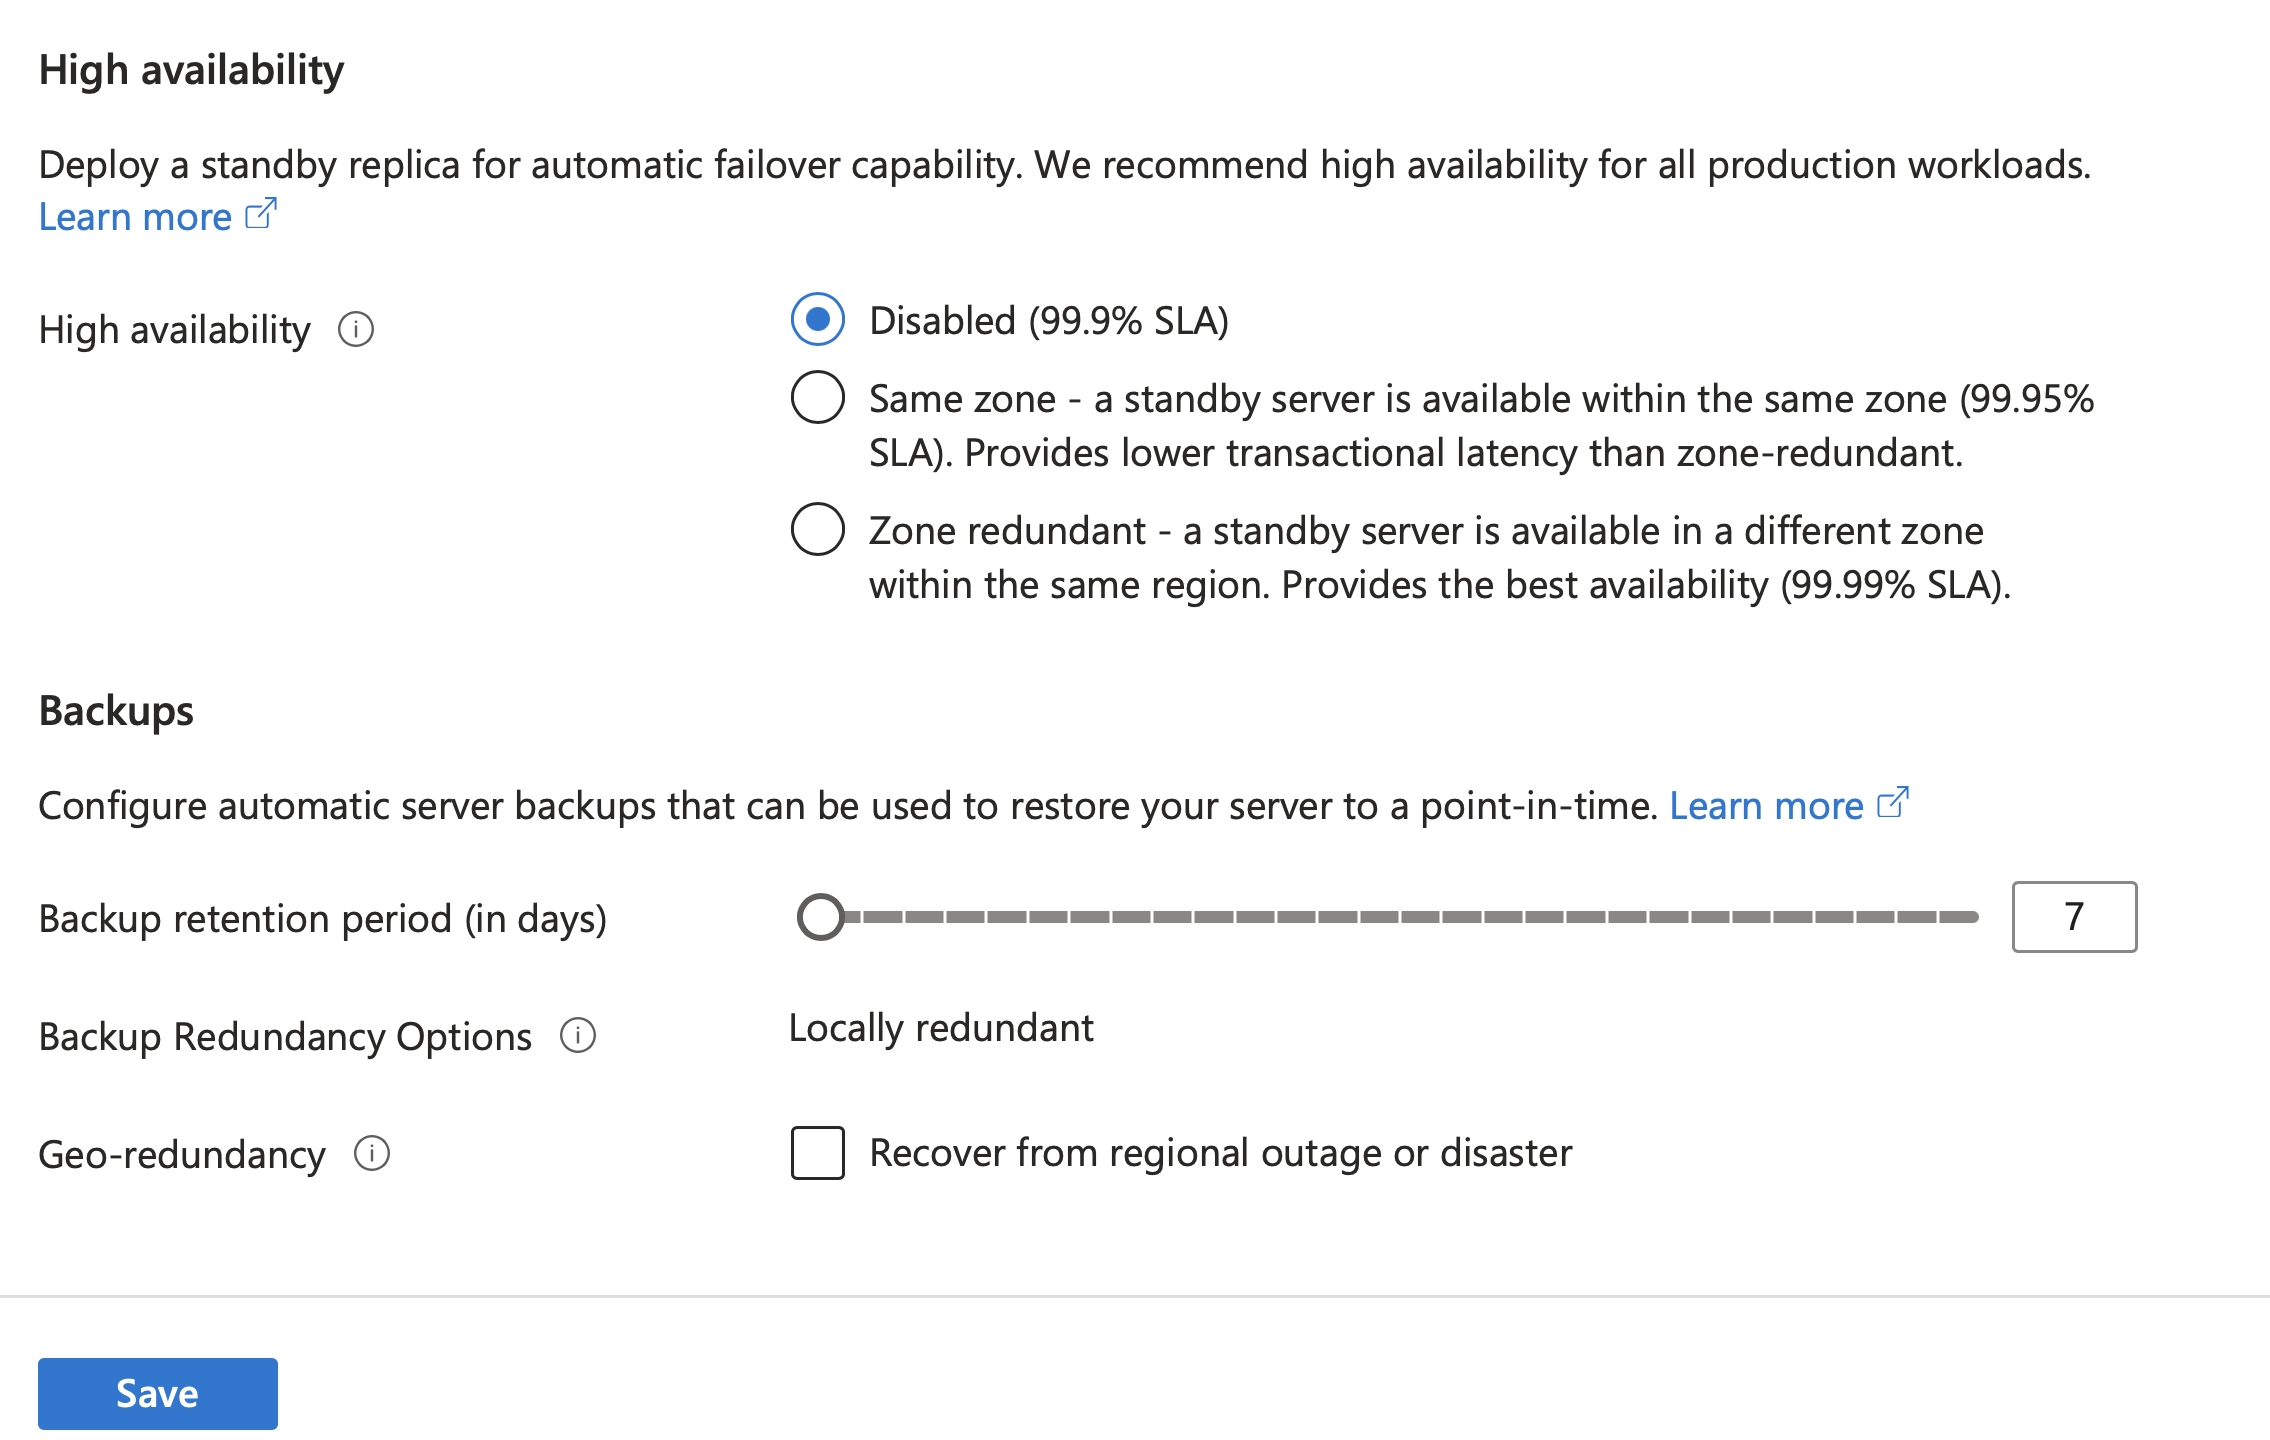Screen dimensions: 2270x1440
Task: Click the backup retention slider handle
Action: click(821, 917)
